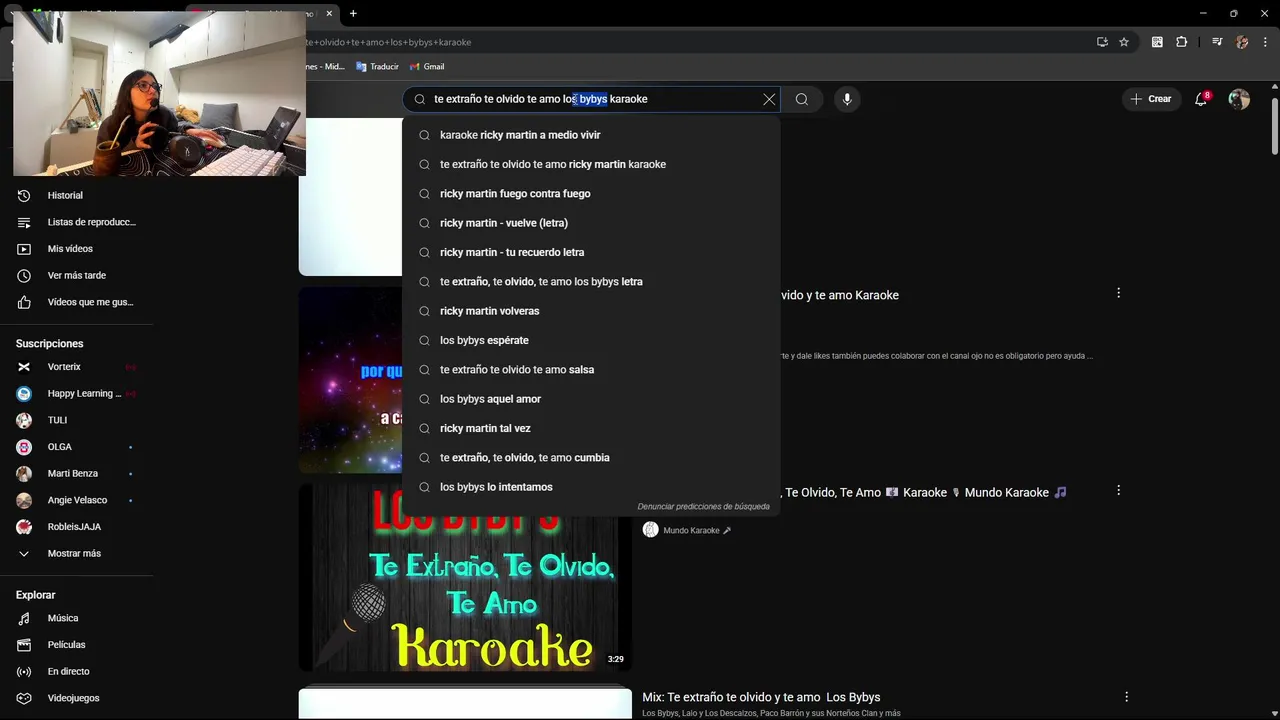This screenshot has width=1280, height=720.
Task: Open the Happy Learning subscription
Action: click(x=76, y=393)
